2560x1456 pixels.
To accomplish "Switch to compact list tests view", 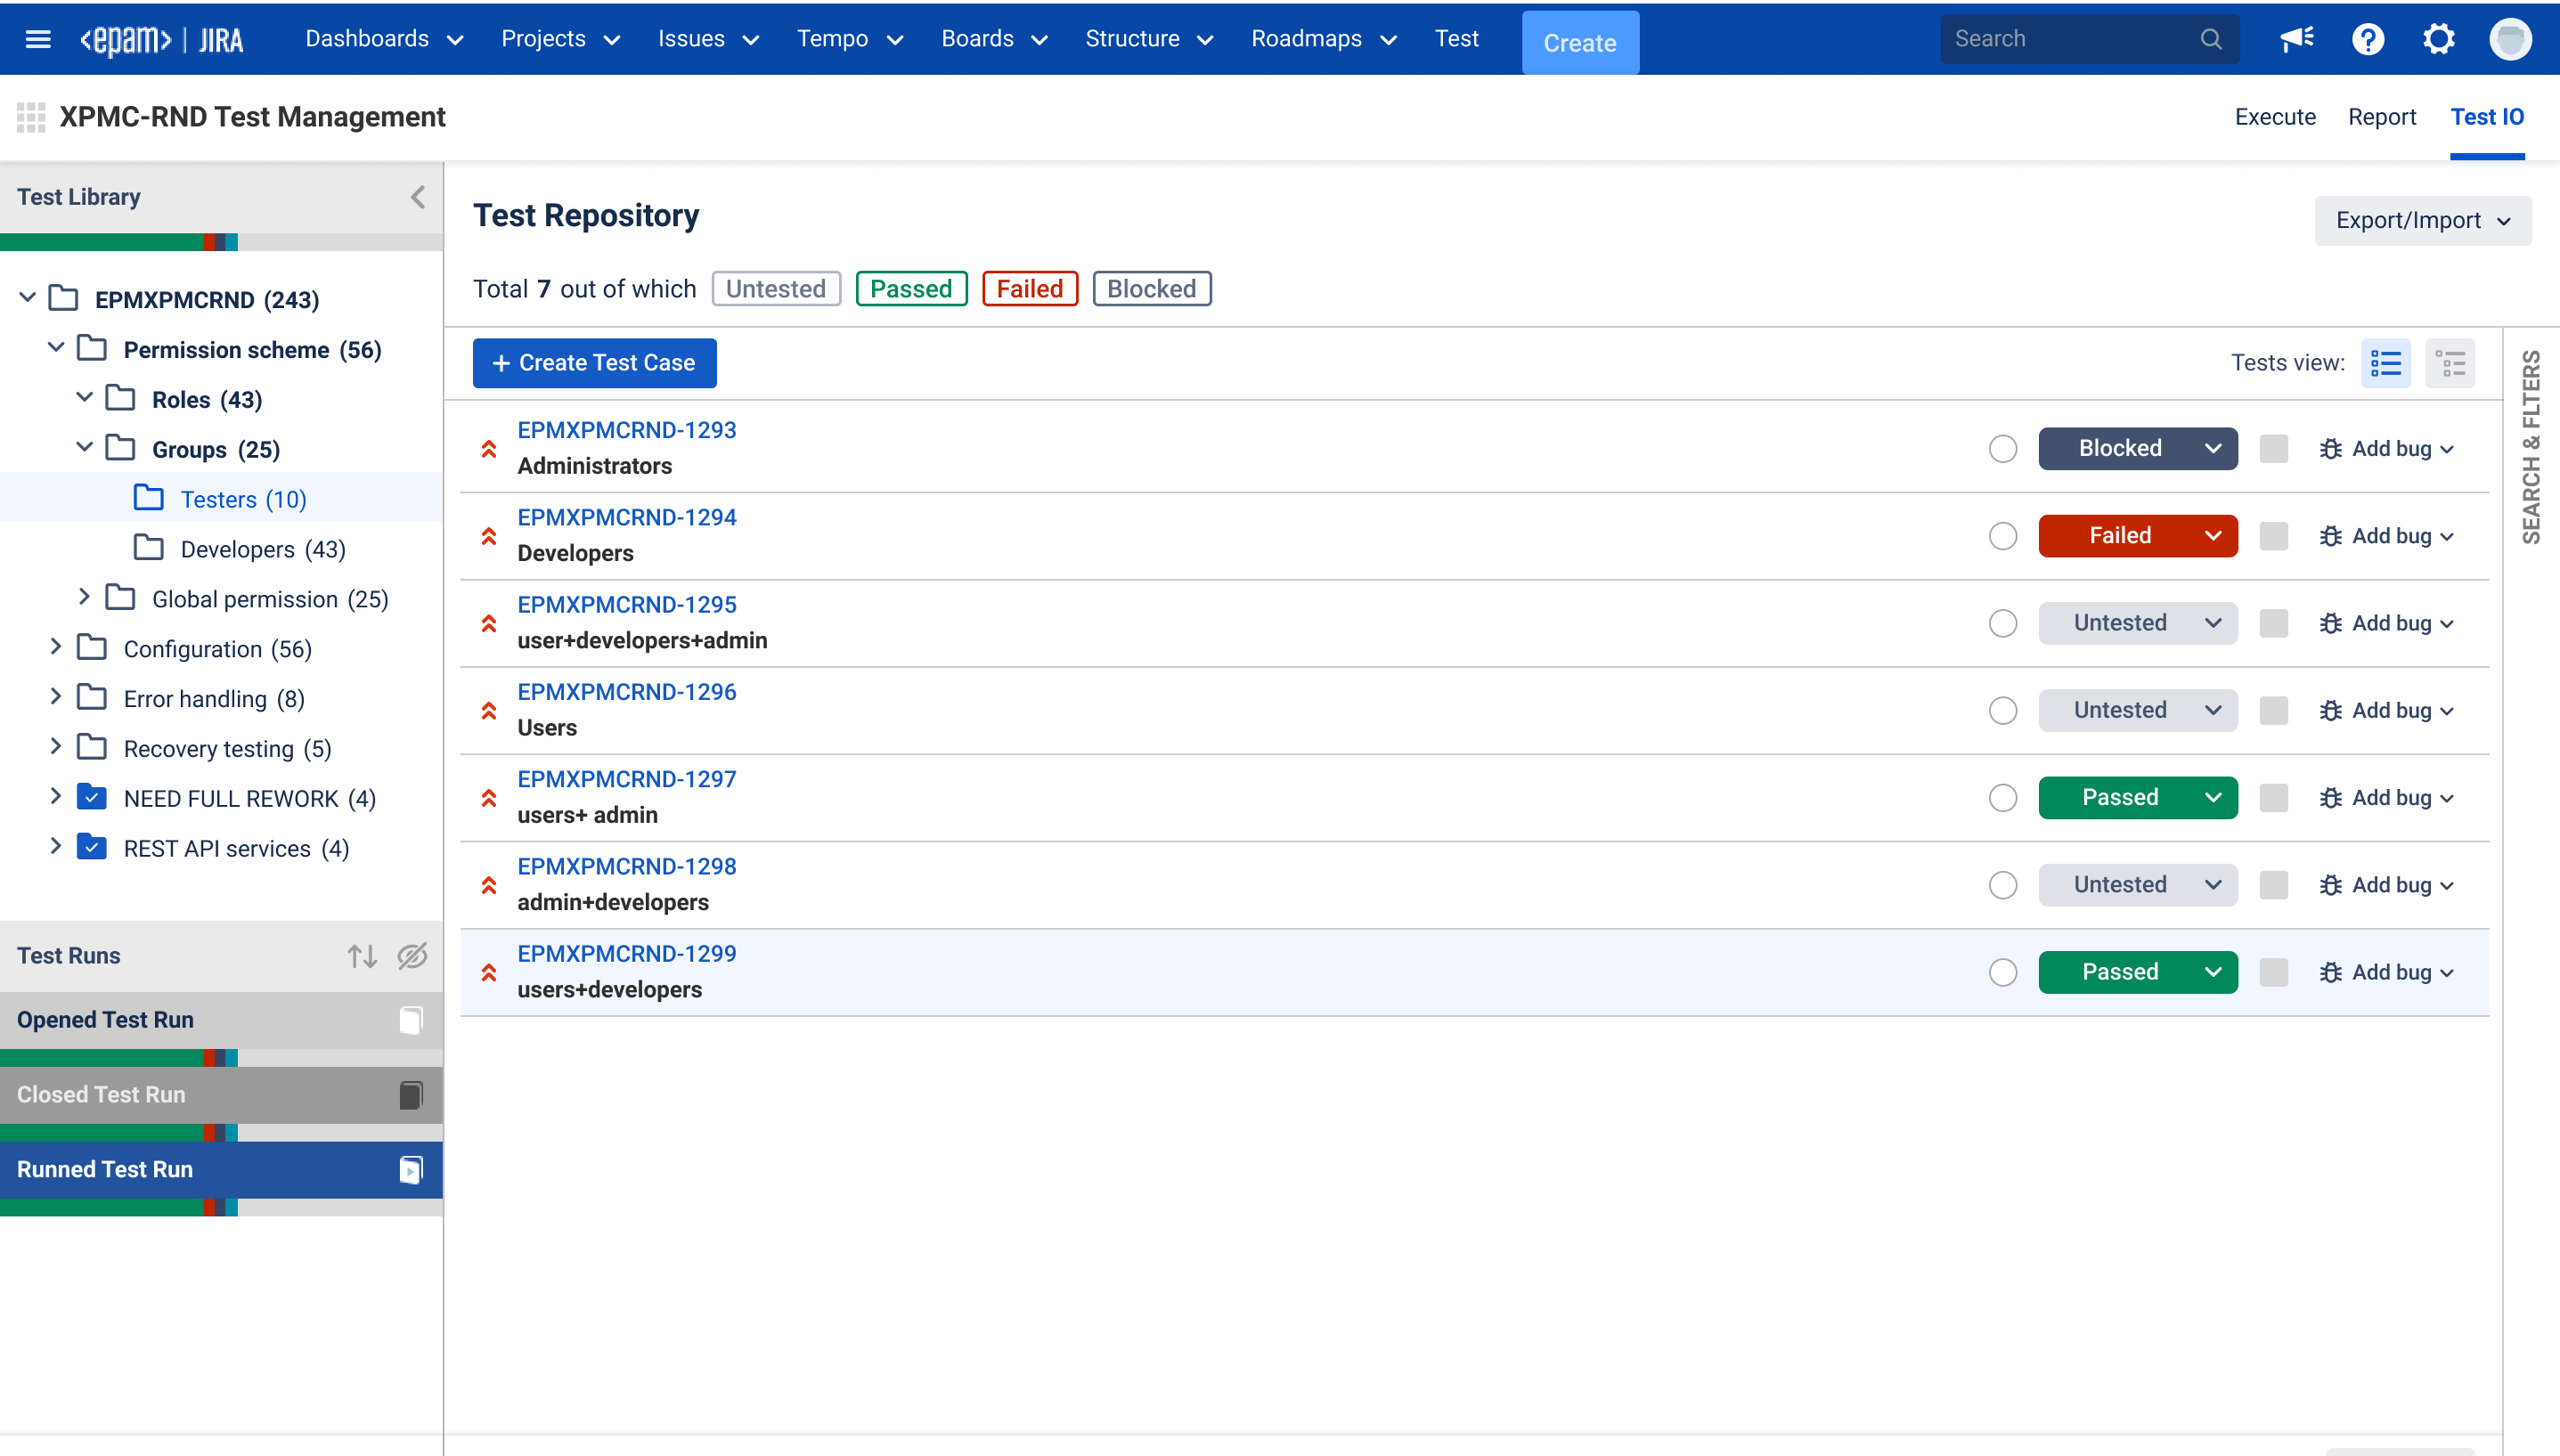I will [x=2385, y=363].
